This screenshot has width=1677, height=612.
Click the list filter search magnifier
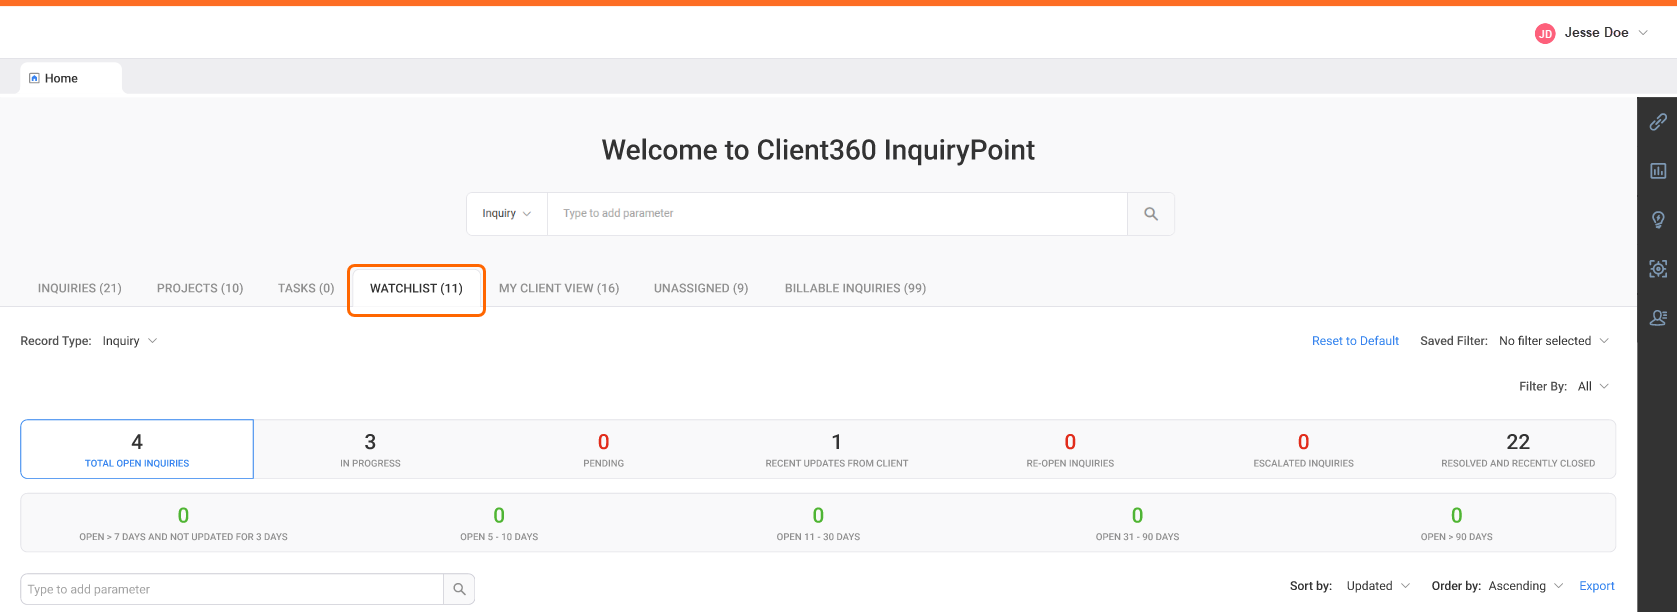pyautogui.click(x=459, y=589)
